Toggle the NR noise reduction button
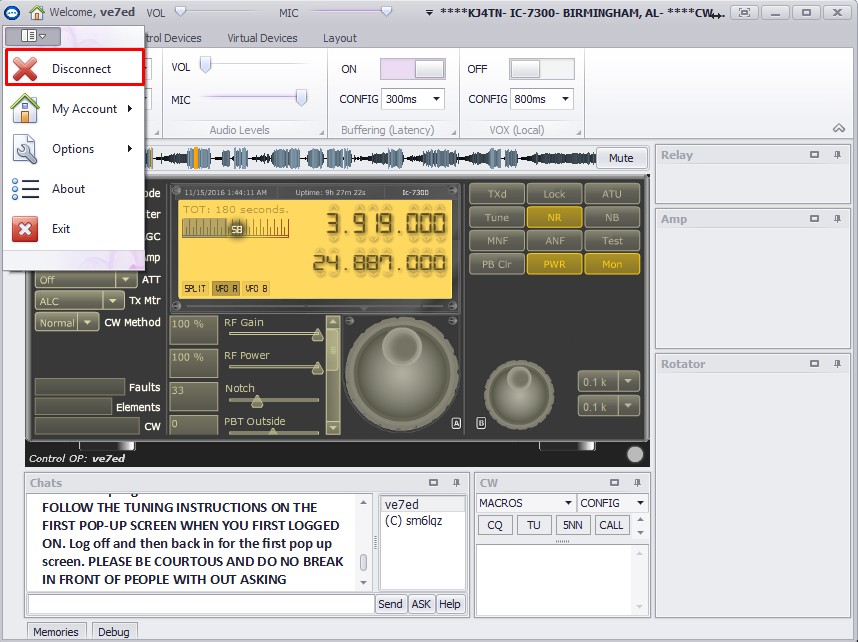 554,217
